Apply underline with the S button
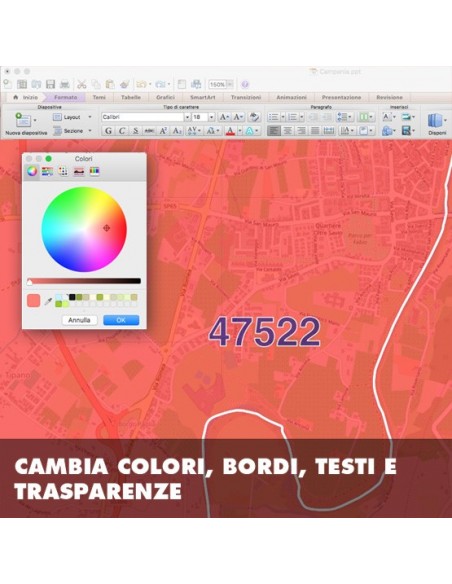452x584 pixels. [136, 131]
